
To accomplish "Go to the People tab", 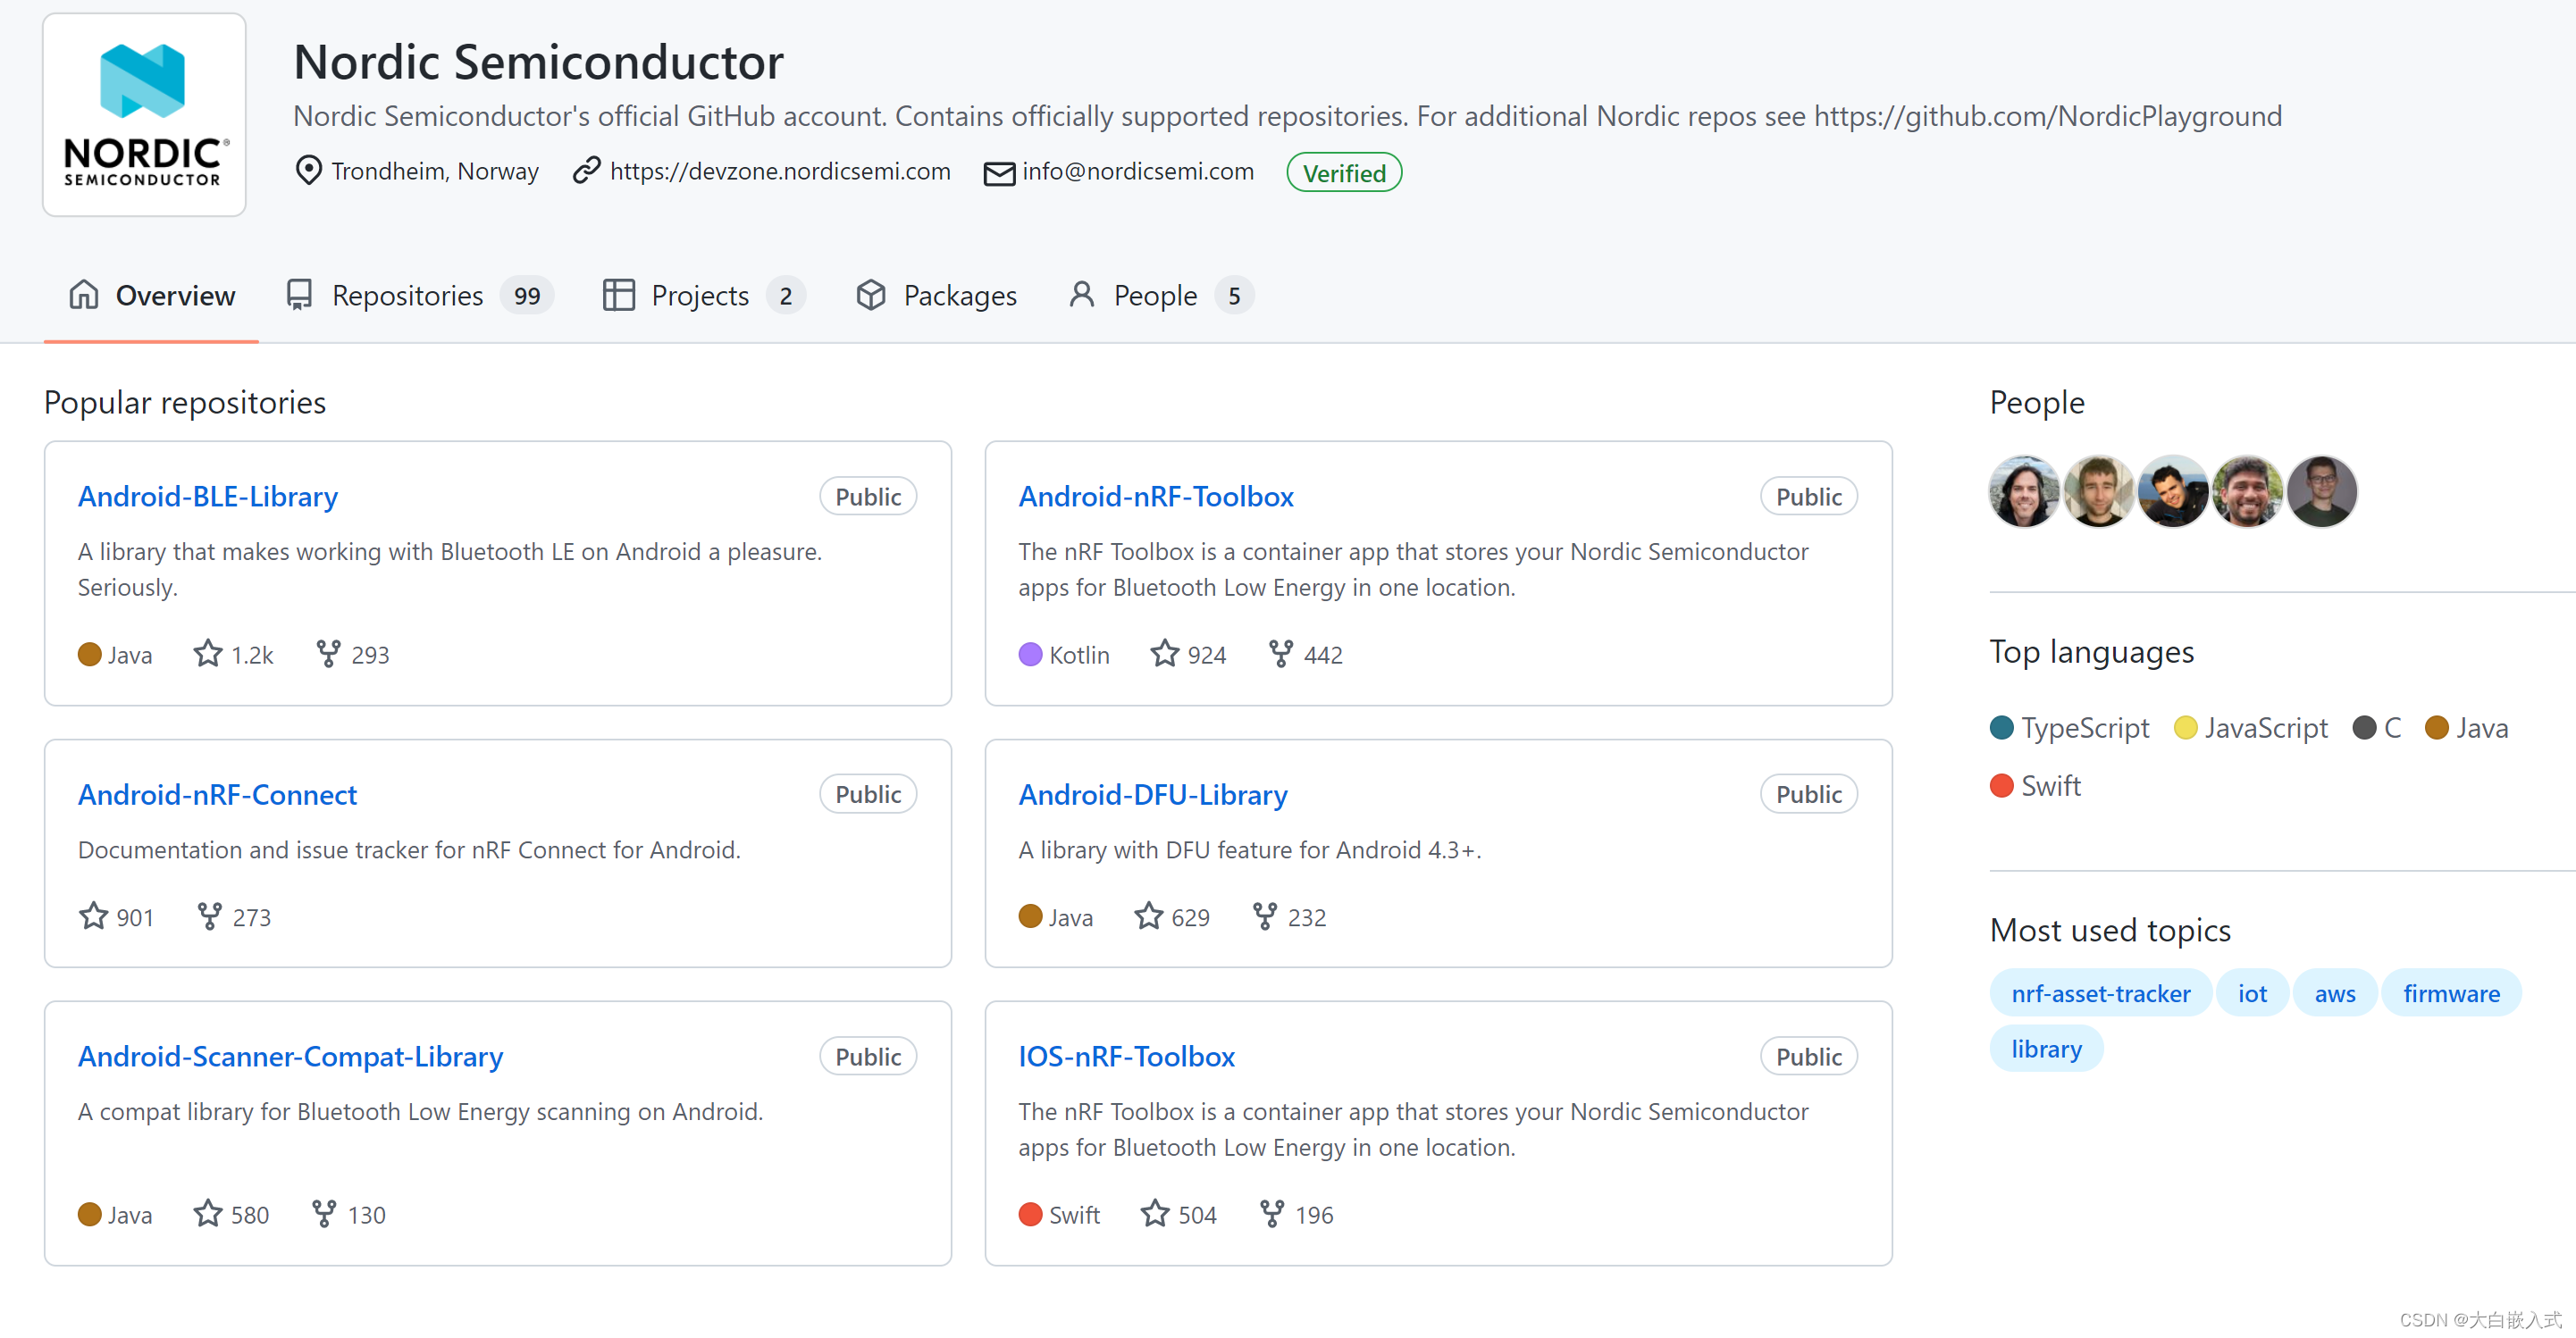I will (1154, 296).
